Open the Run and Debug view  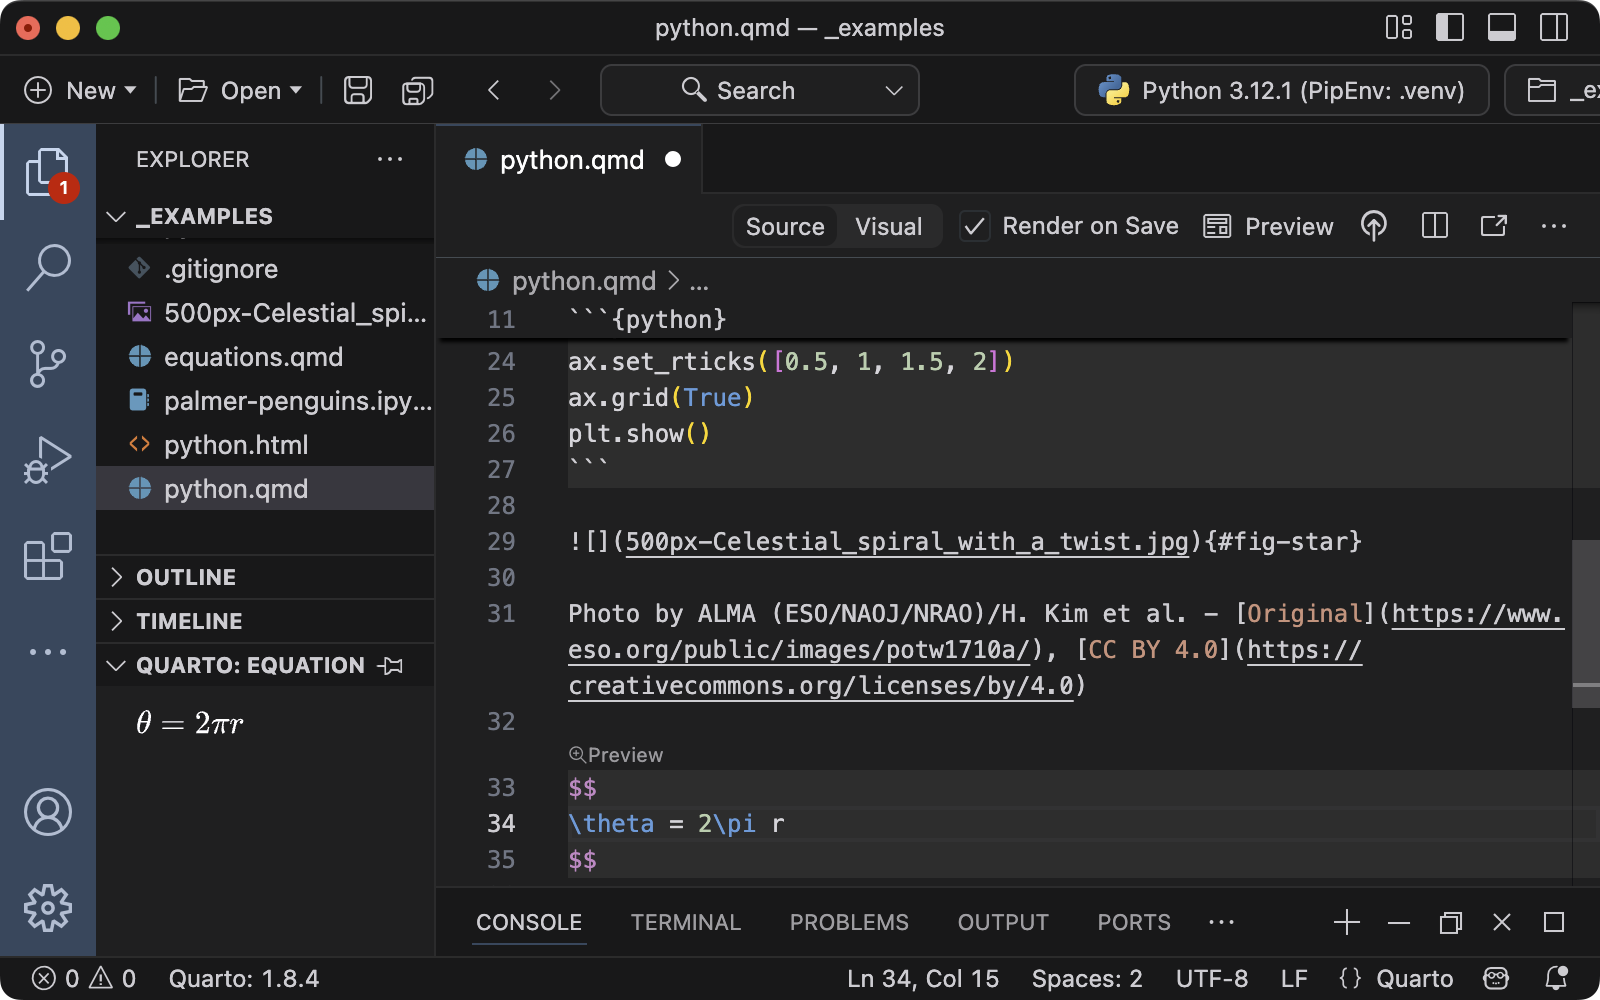47,460
